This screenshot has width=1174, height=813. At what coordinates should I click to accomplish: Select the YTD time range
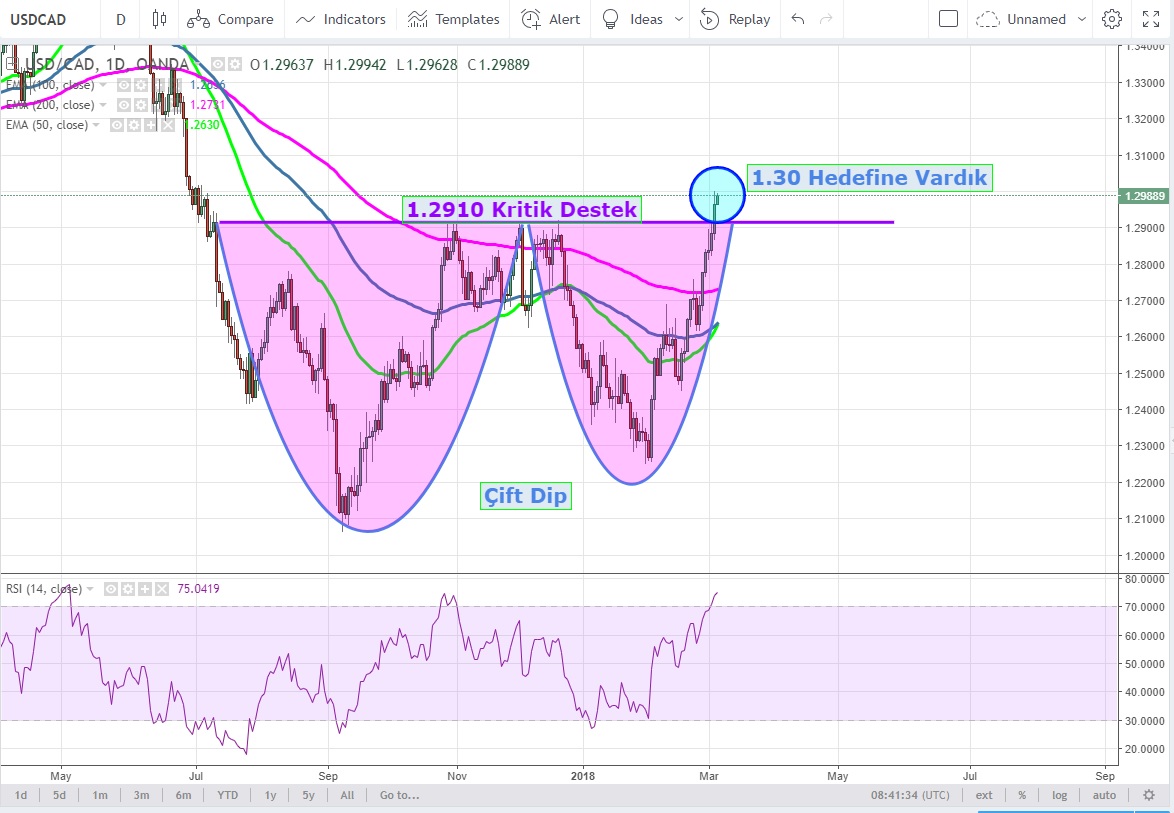pyautogui.click(x=227, y=795)
